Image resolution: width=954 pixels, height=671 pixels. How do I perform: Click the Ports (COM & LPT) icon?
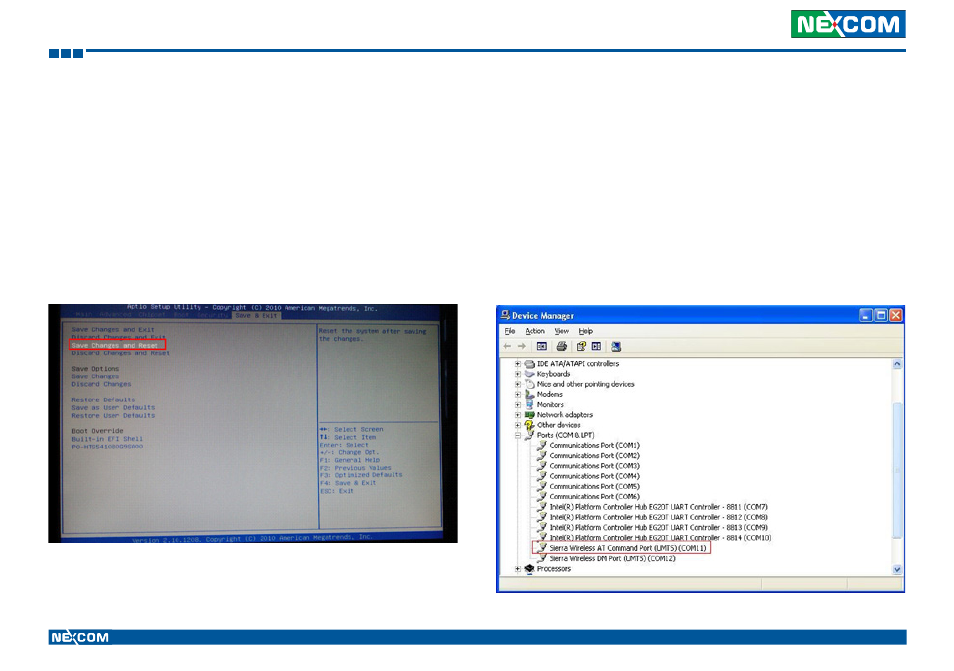[x=529, y=436]
